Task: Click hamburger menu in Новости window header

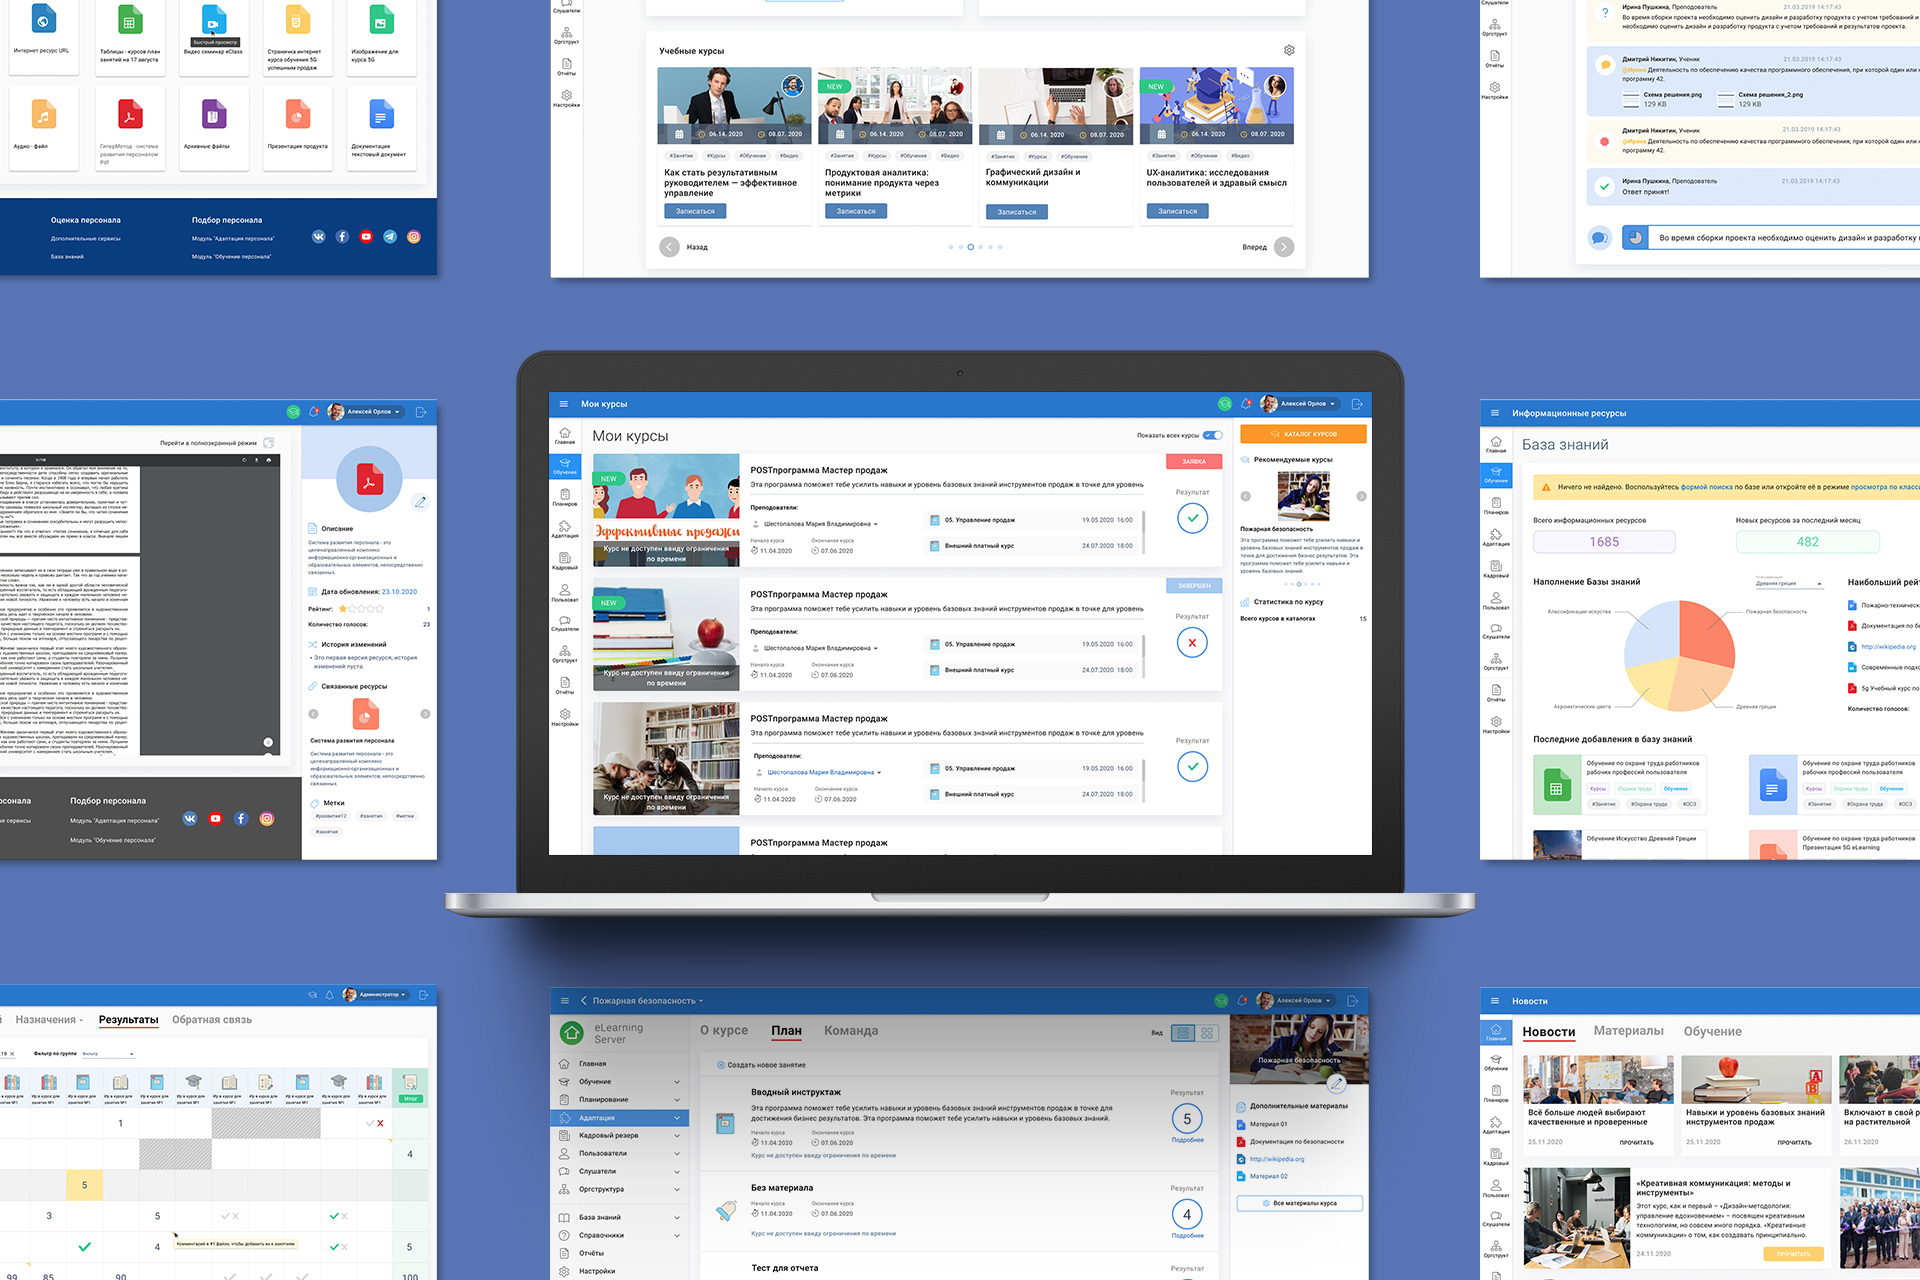Action: [x=1495, y=1001]
